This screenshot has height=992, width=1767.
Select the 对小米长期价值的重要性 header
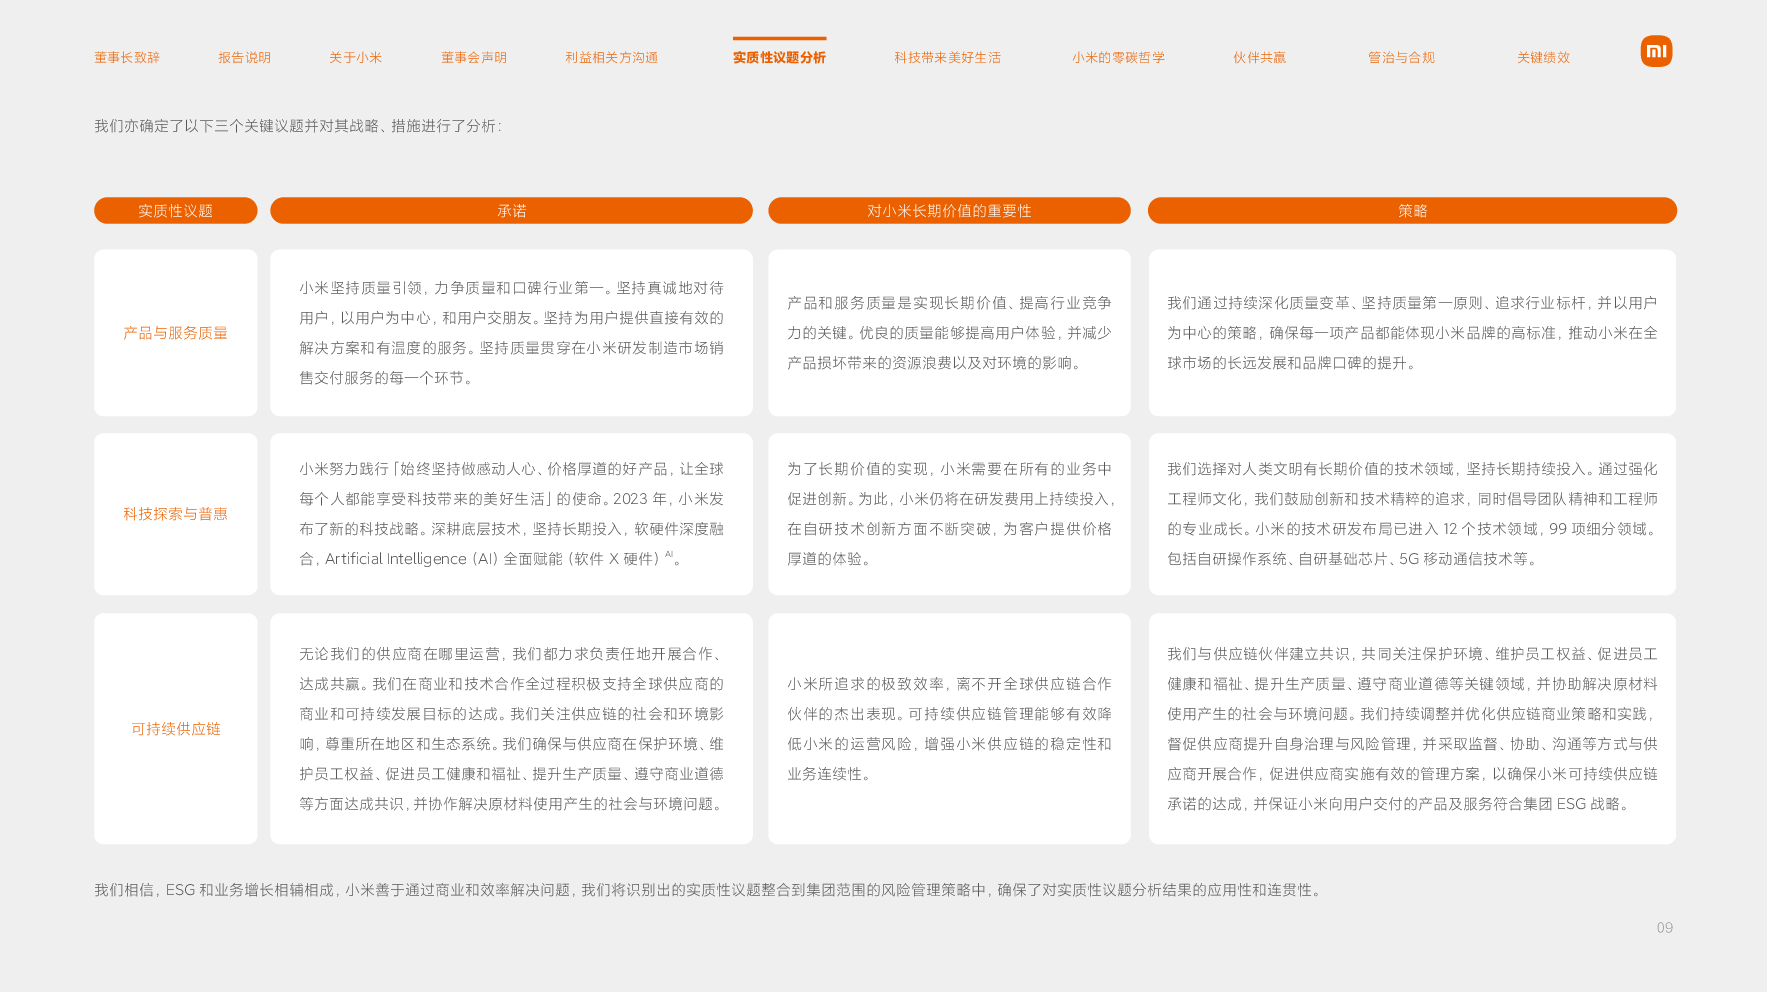click(x=949, y=211)
